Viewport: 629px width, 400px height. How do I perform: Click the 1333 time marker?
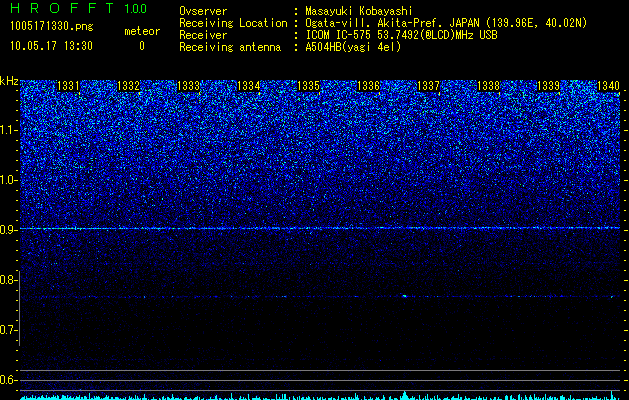(188, 86)
